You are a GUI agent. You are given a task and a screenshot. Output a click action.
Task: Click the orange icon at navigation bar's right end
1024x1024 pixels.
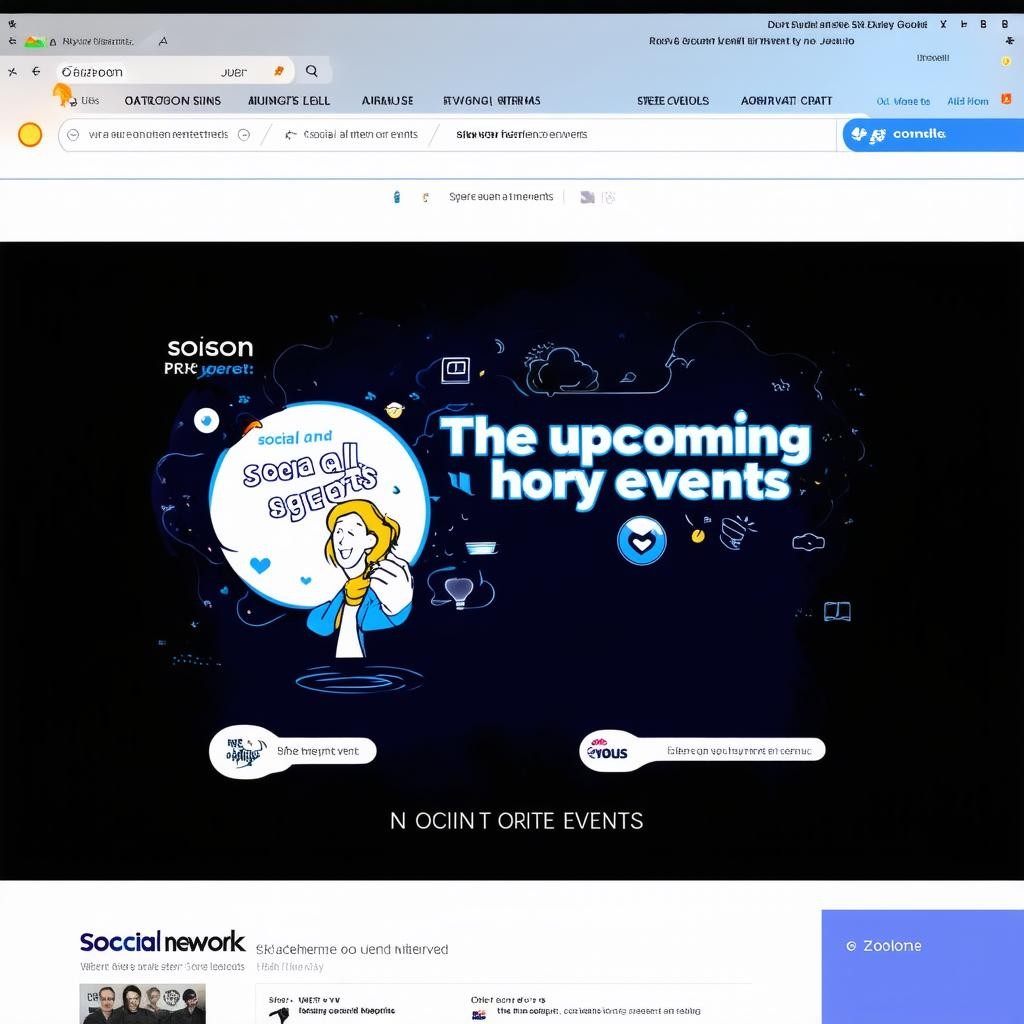pyautogui.click(x=1006, y=100)
